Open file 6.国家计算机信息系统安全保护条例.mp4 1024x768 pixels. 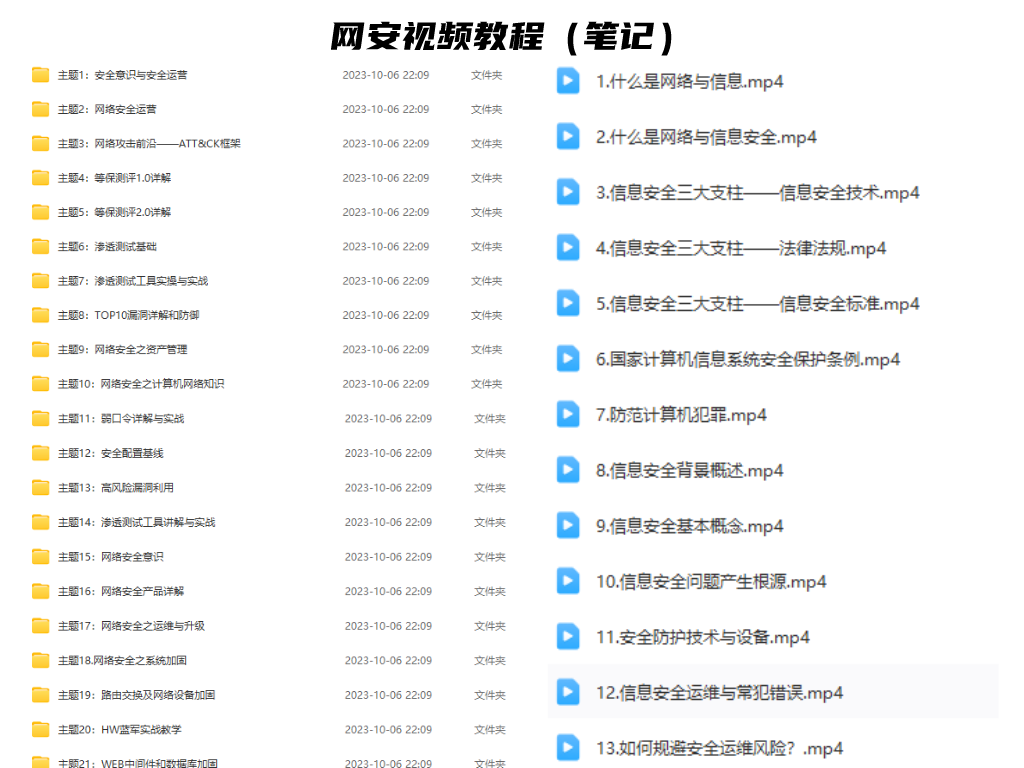748,359
